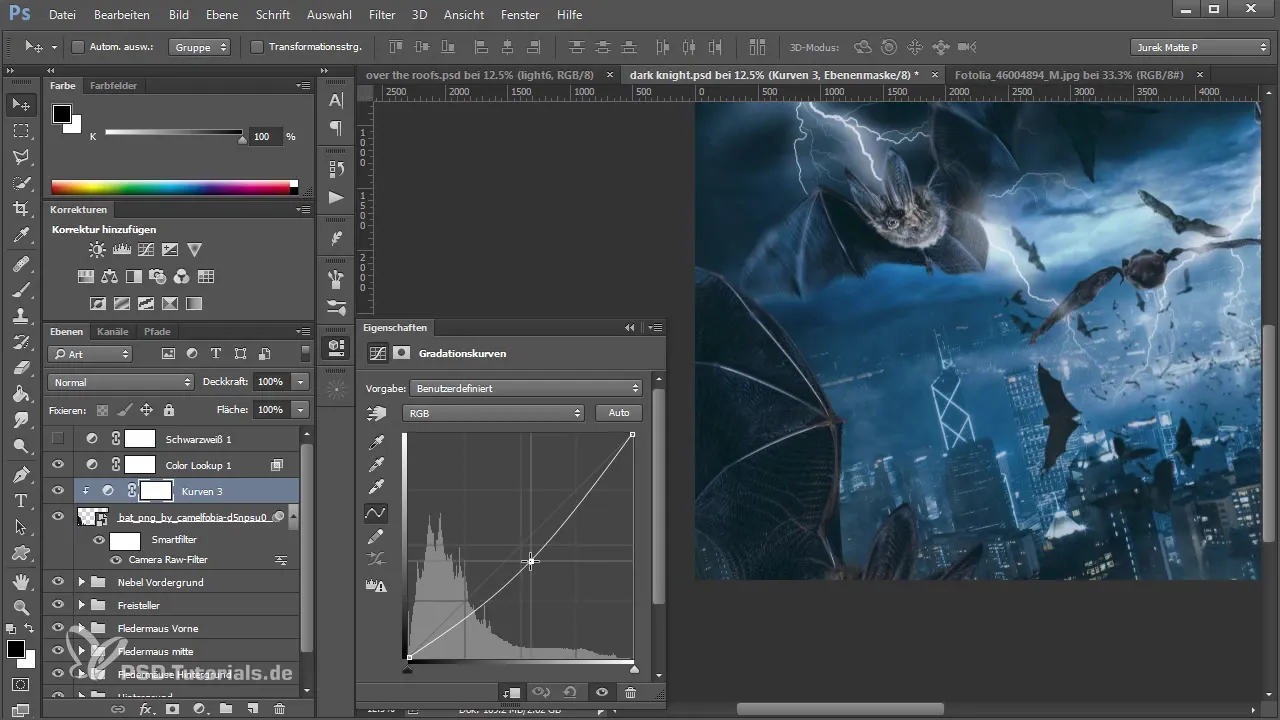Open layer styles fx at panel bottom
The height and width of the screenshot is (720, 1280).
pos(145,709)
